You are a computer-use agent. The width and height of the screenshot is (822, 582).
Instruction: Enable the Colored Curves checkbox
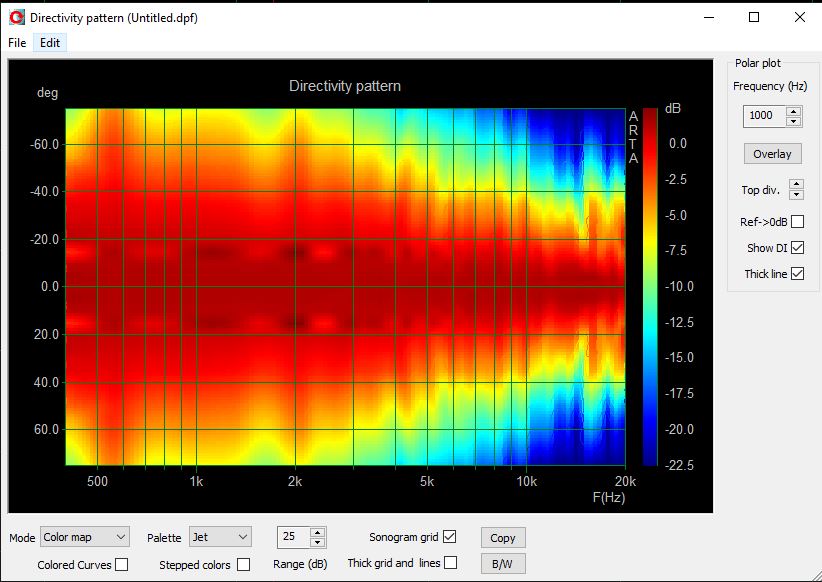tap(122, 564)
